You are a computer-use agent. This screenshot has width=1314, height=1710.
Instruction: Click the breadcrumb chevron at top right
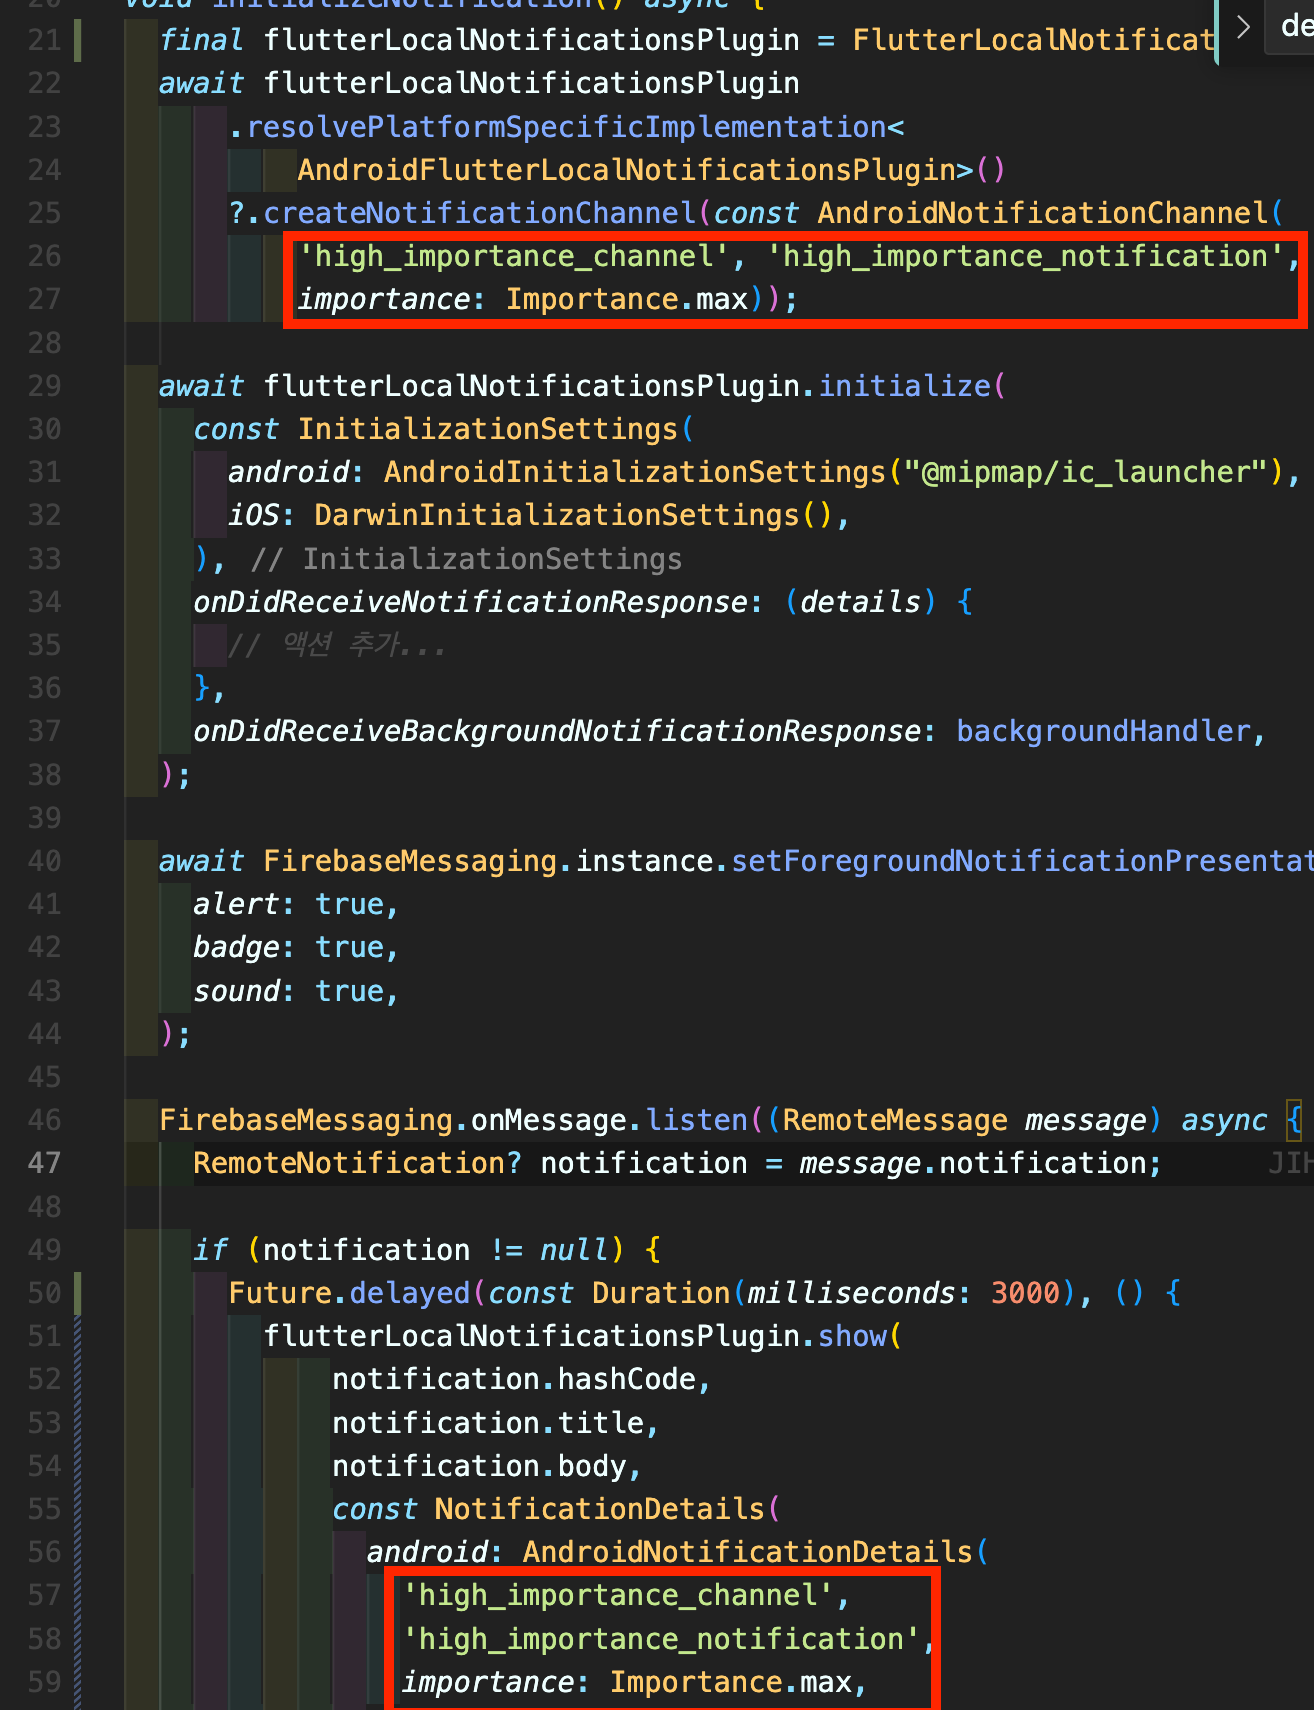[1243, 27]
